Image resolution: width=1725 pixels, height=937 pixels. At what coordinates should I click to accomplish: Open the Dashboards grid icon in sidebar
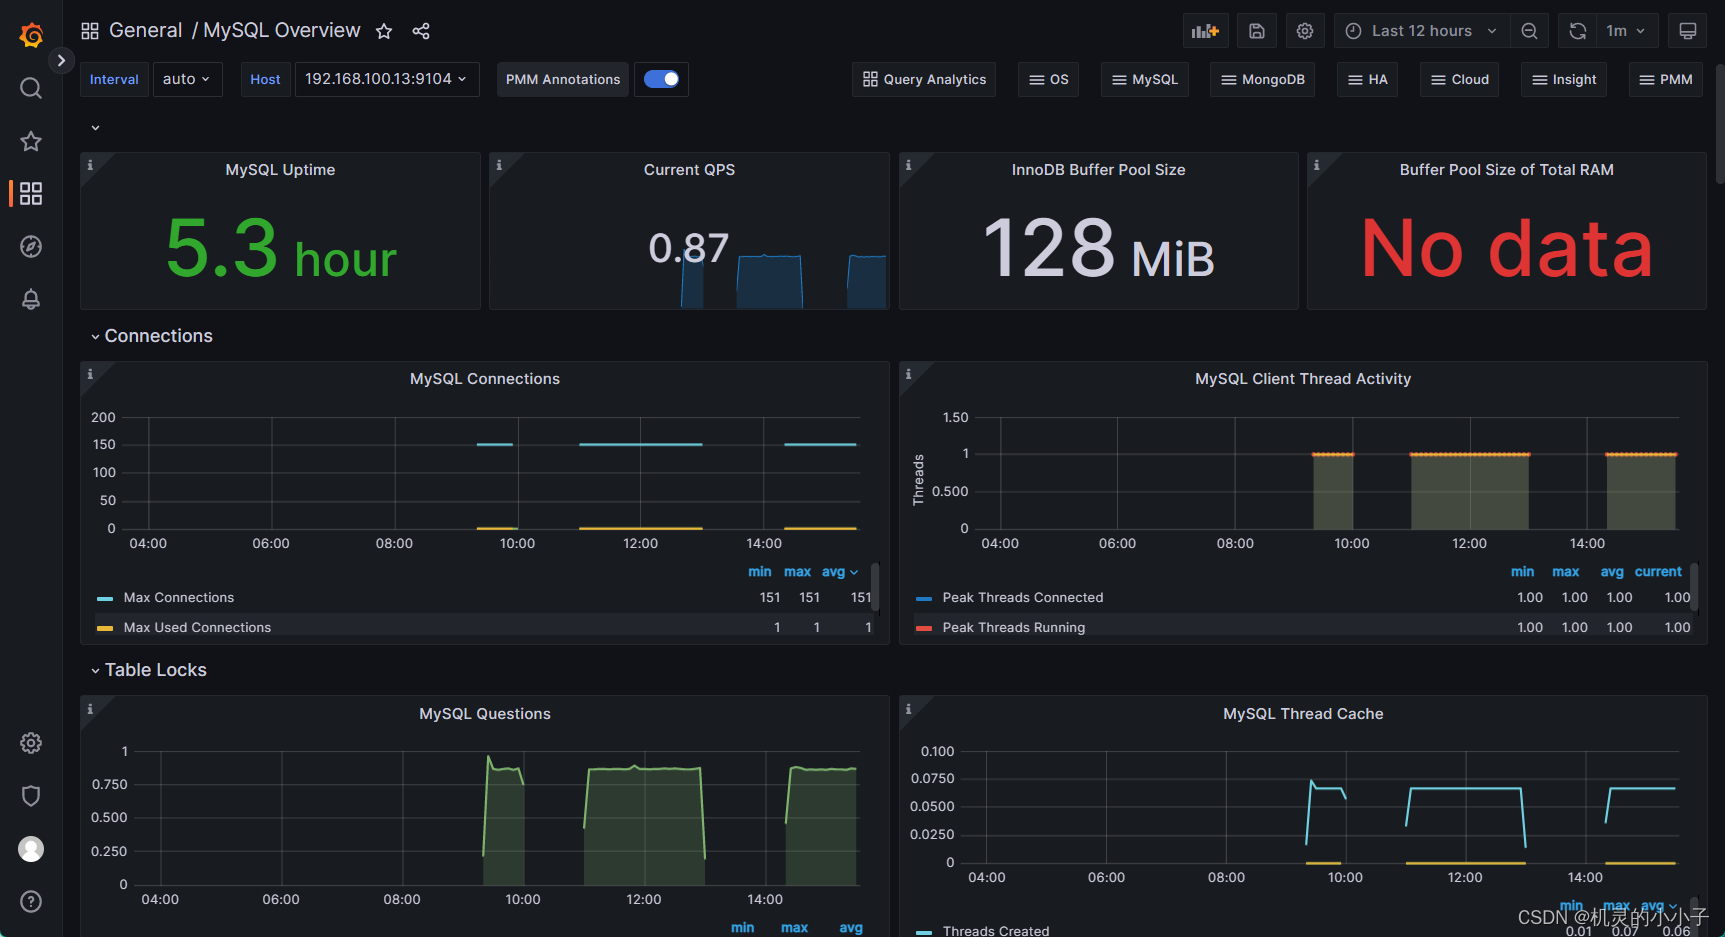31,193
